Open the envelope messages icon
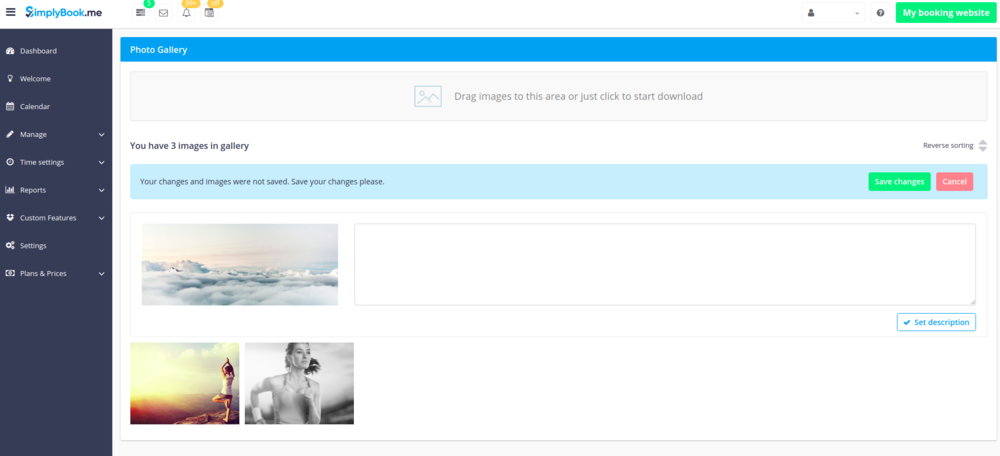 [163, 13]
